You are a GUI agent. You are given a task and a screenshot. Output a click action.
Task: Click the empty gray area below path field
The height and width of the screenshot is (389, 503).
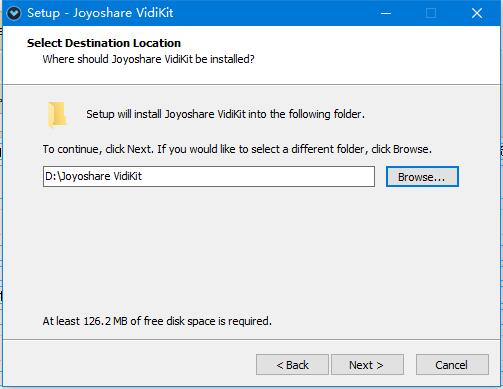coord(250,250)
